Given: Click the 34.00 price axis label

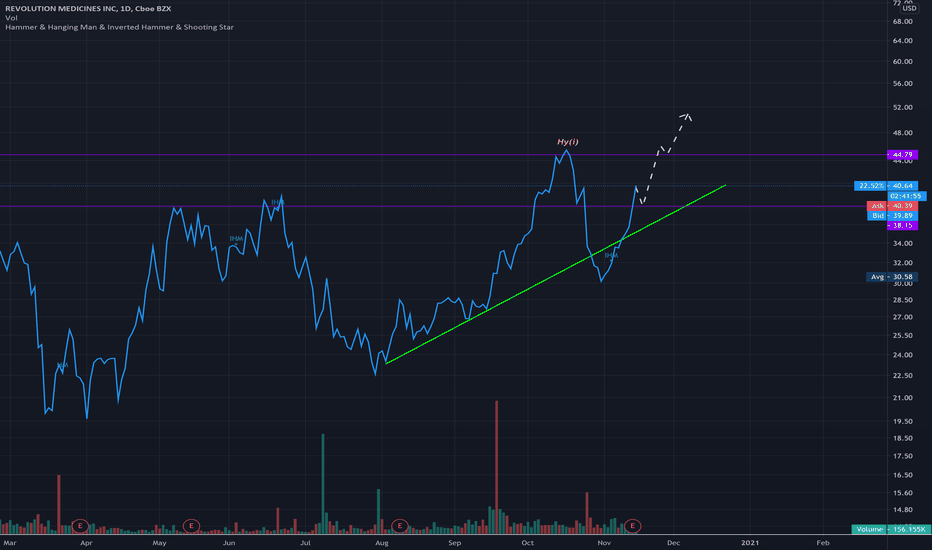Looking at the screenshot, I should pos(902,243).
